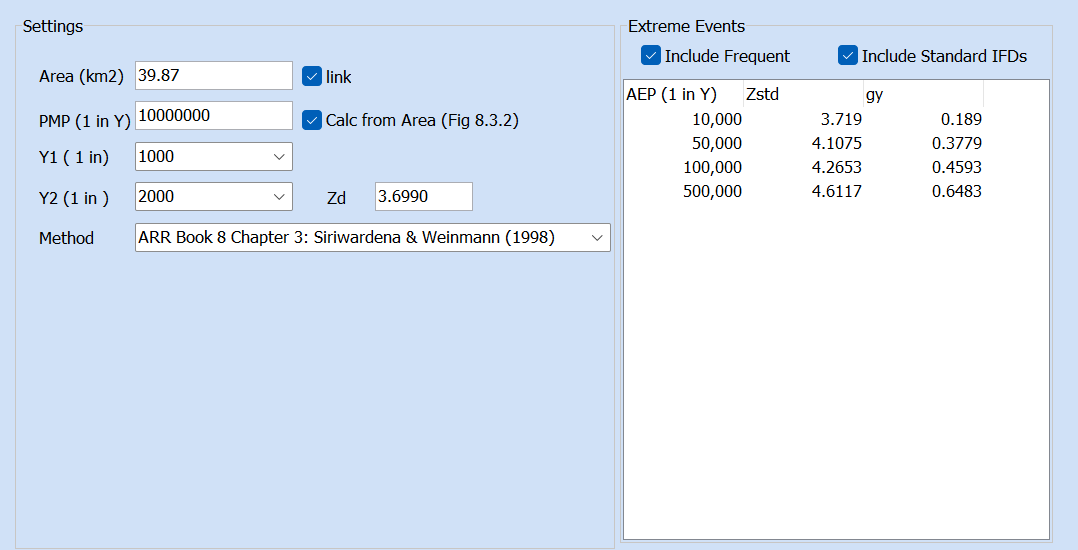Screen dimensions: 1078x550
Task: Toggle the Calc from Area checkbox
Action: pyautogui.click(x=311, y=120)
